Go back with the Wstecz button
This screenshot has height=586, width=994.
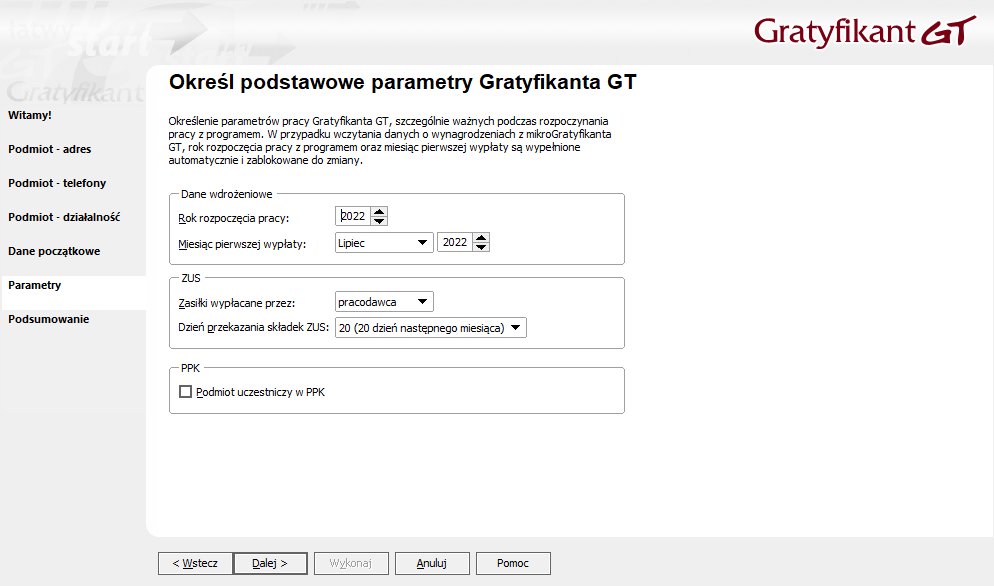[x=195, y=563]
